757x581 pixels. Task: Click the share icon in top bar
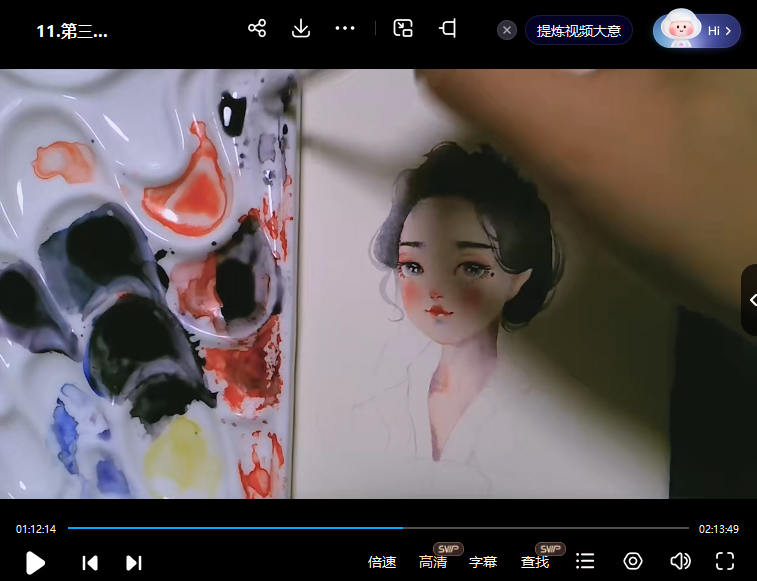coord(257,29)
